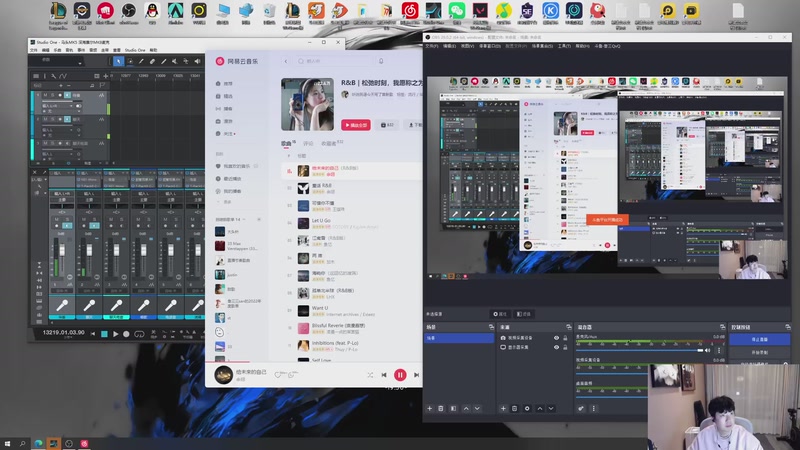The image size is (800, 450).
Task: Start playback in Studio One transport
Action: tap(115, 334)
